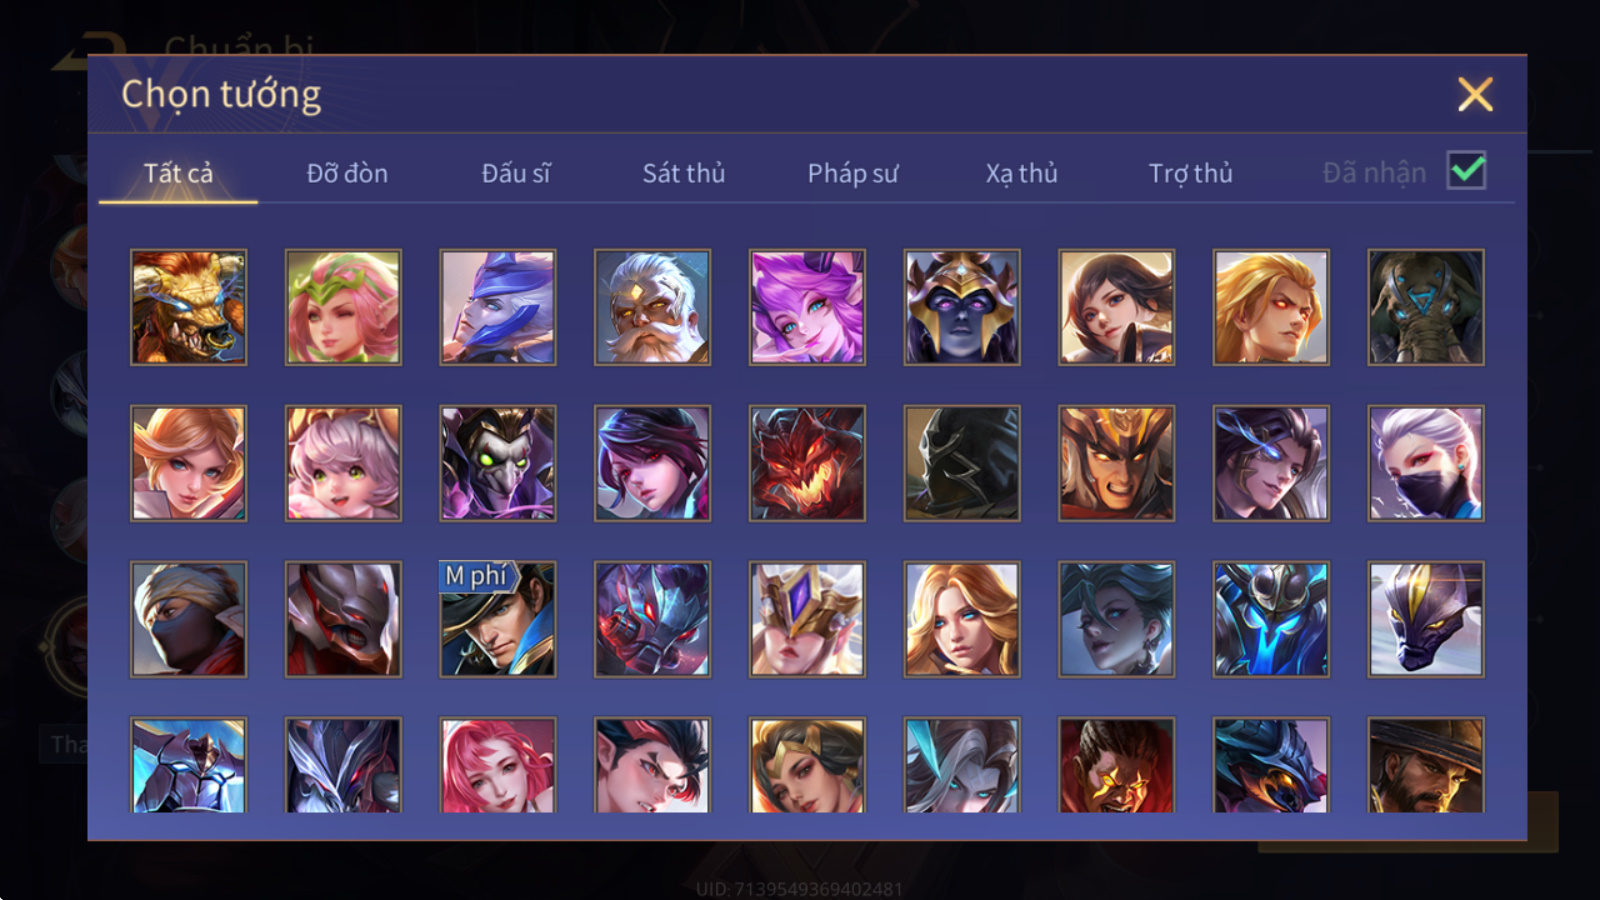
Task: Filter by the 'Pháp sư' tab
Action: click(853, 173)
